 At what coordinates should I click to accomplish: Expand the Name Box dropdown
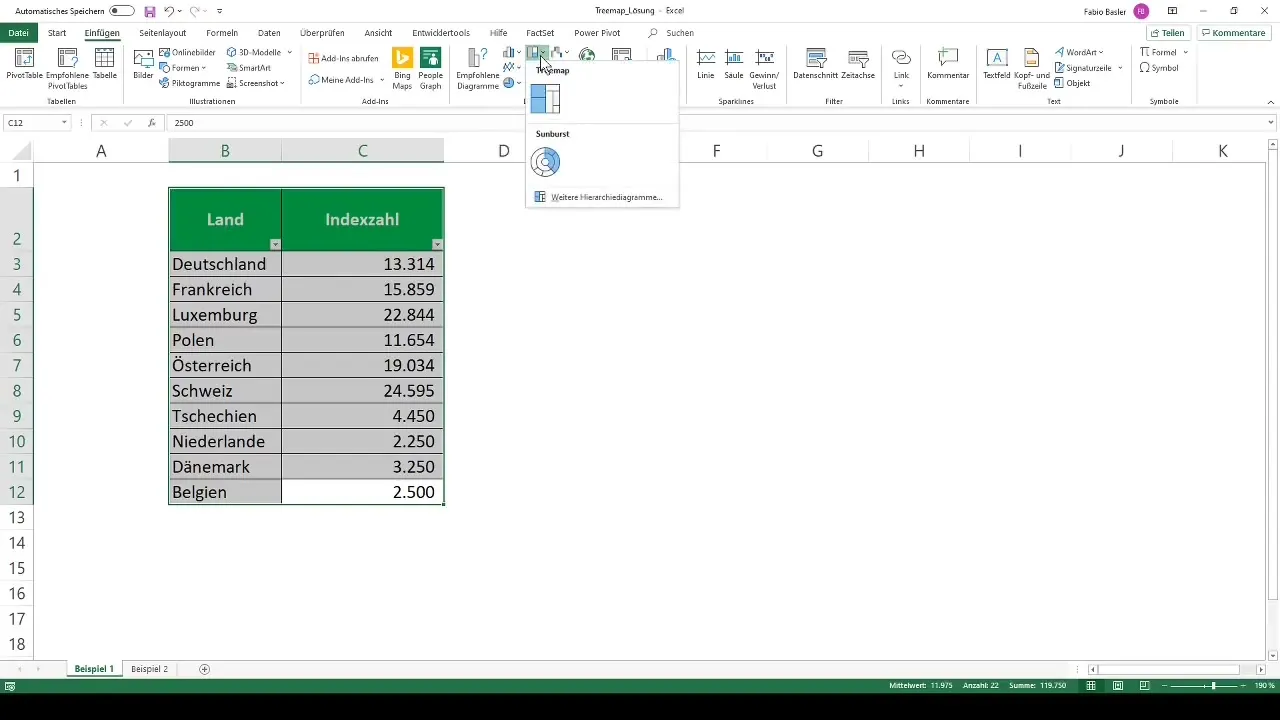tap(64, 123)
